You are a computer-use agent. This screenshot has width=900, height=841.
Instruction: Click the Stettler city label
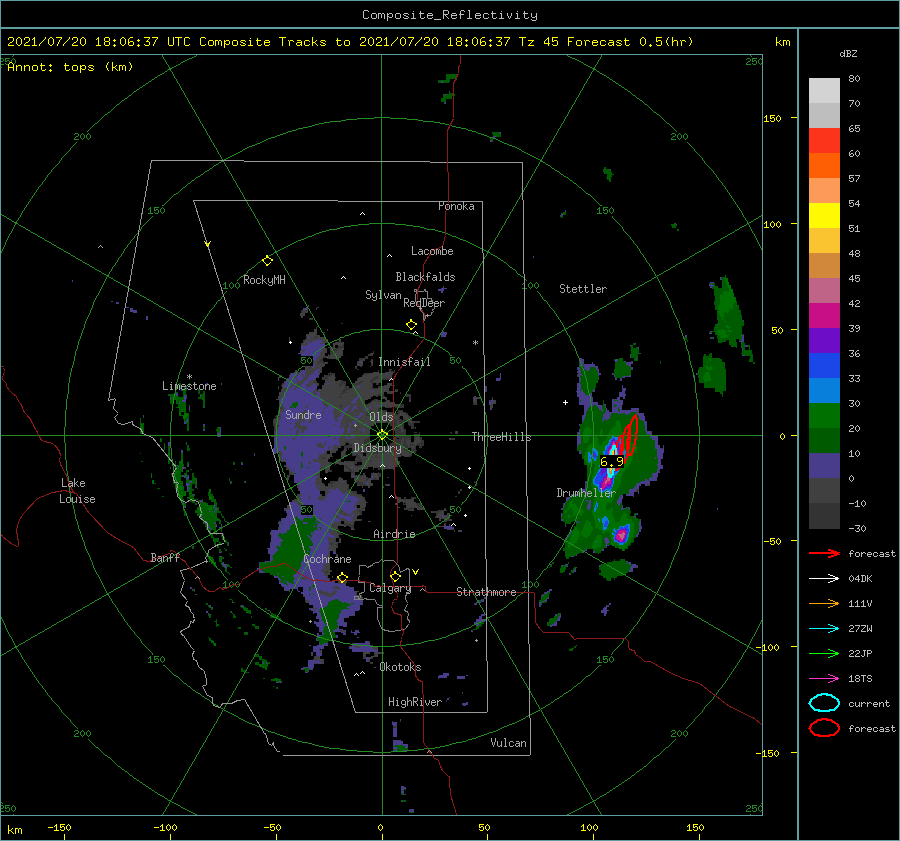[583, 289]
